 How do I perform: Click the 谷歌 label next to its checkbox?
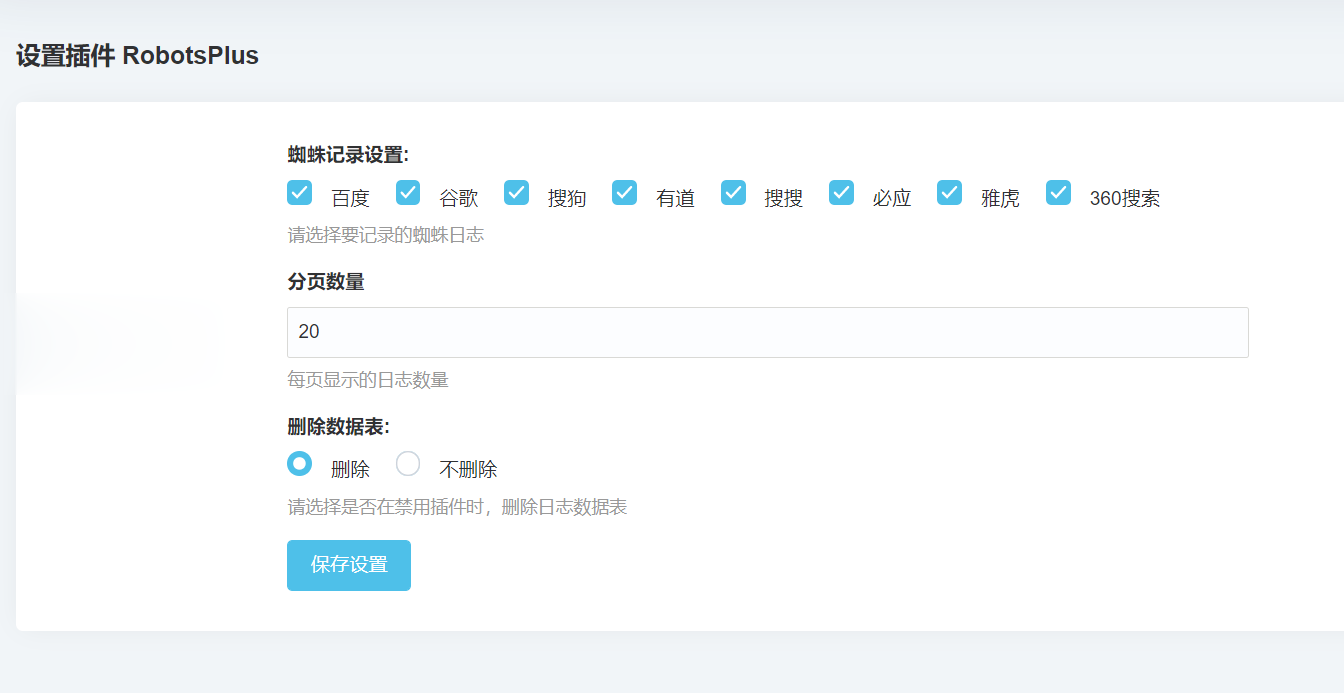457,198
